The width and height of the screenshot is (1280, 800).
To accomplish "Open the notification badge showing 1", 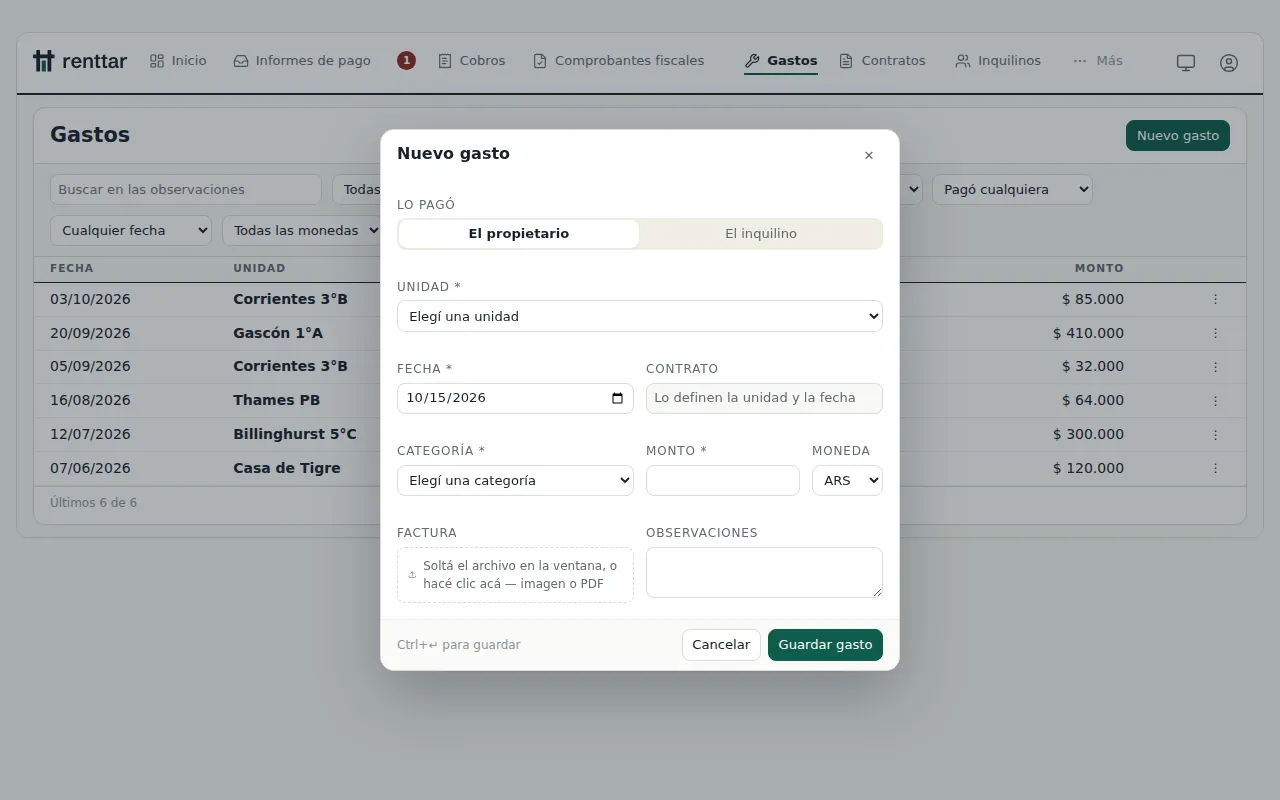I will pos(406,61).
